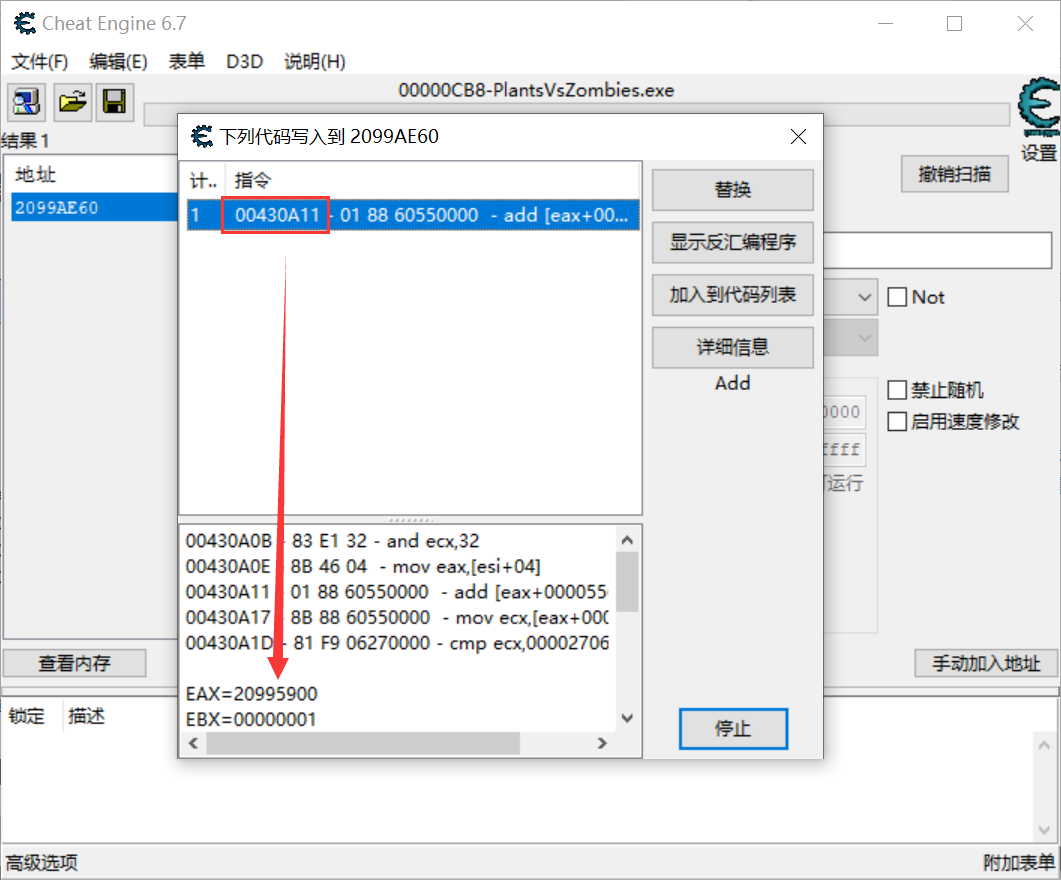Enable the 启用速度修改 checkbox
The width and height of the screenshot is (1061, 880).
pos(897,421)
